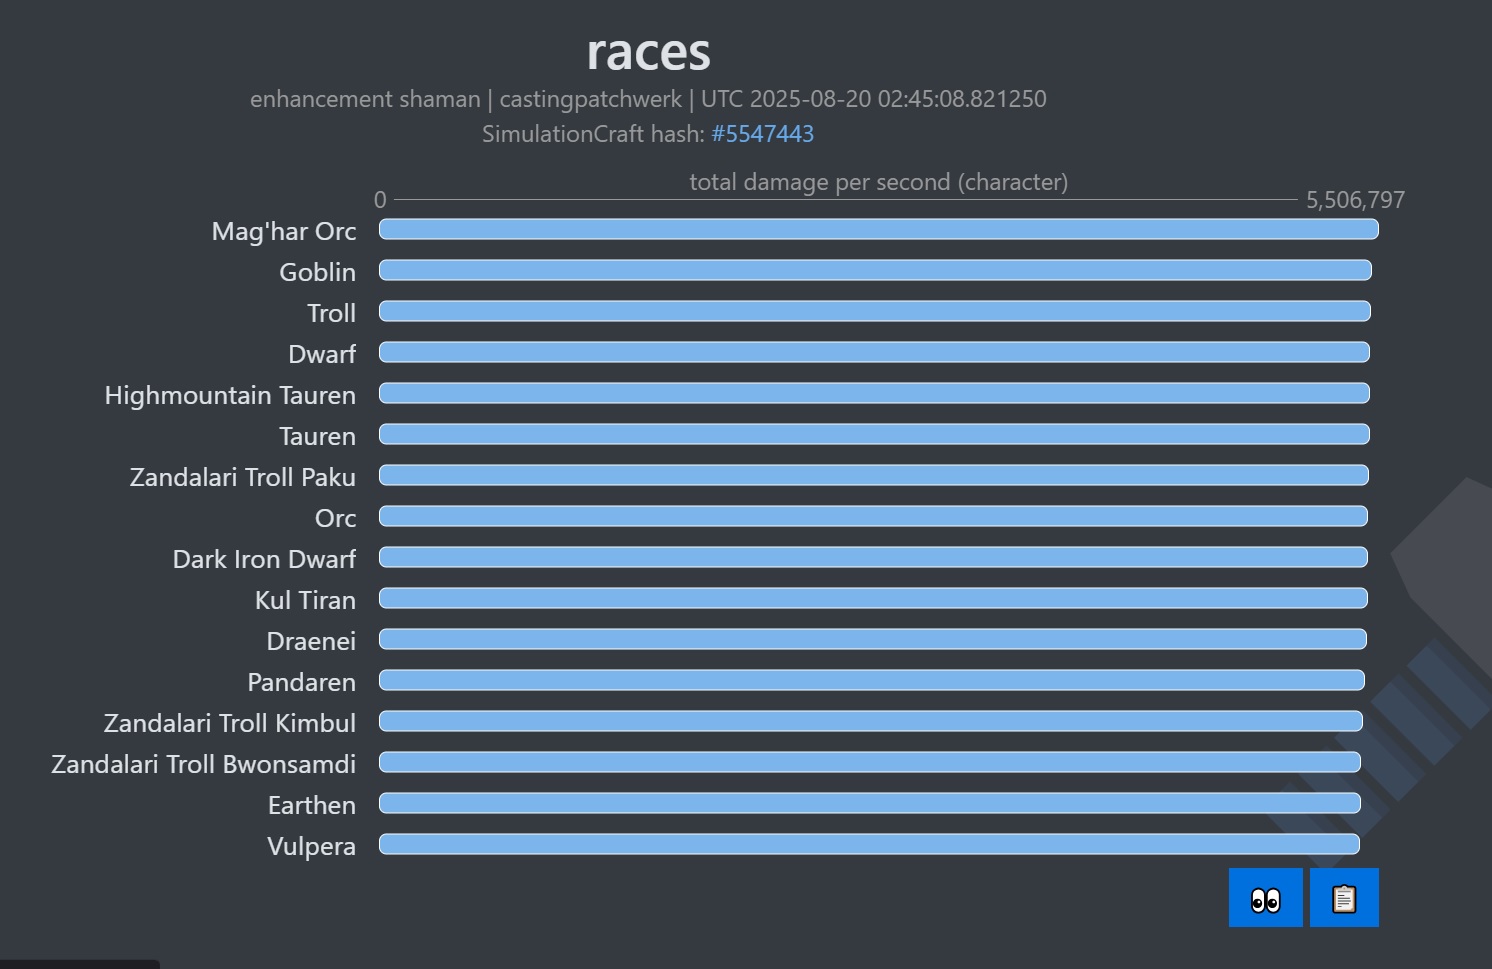Image resolution: width=1492 pixels, height=969 pixels.
Task: Click the Highmountain Tauren label
Action: coord(230,395)
